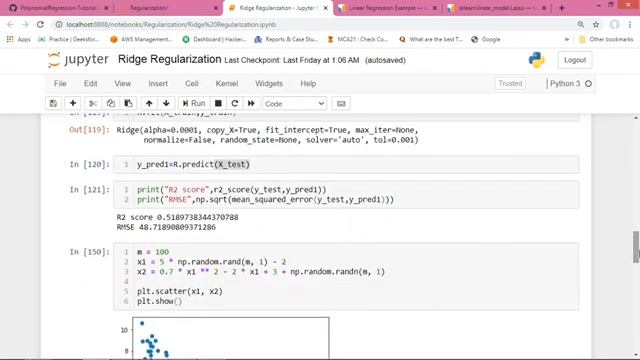
Task: Move selected cell down arrow
Action: click(166, 104)
